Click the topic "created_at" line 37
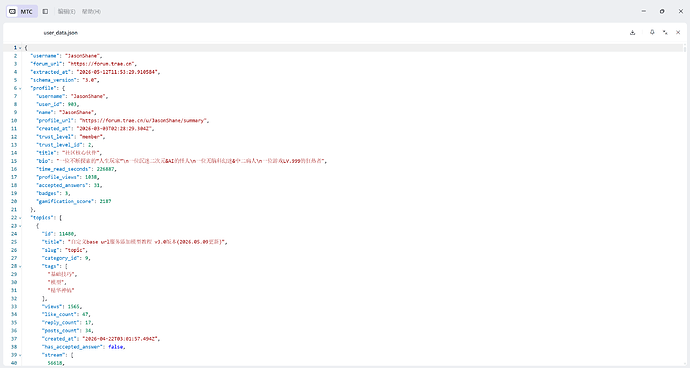The width and height of the screenshot is (690, 368). click(101, 339)
